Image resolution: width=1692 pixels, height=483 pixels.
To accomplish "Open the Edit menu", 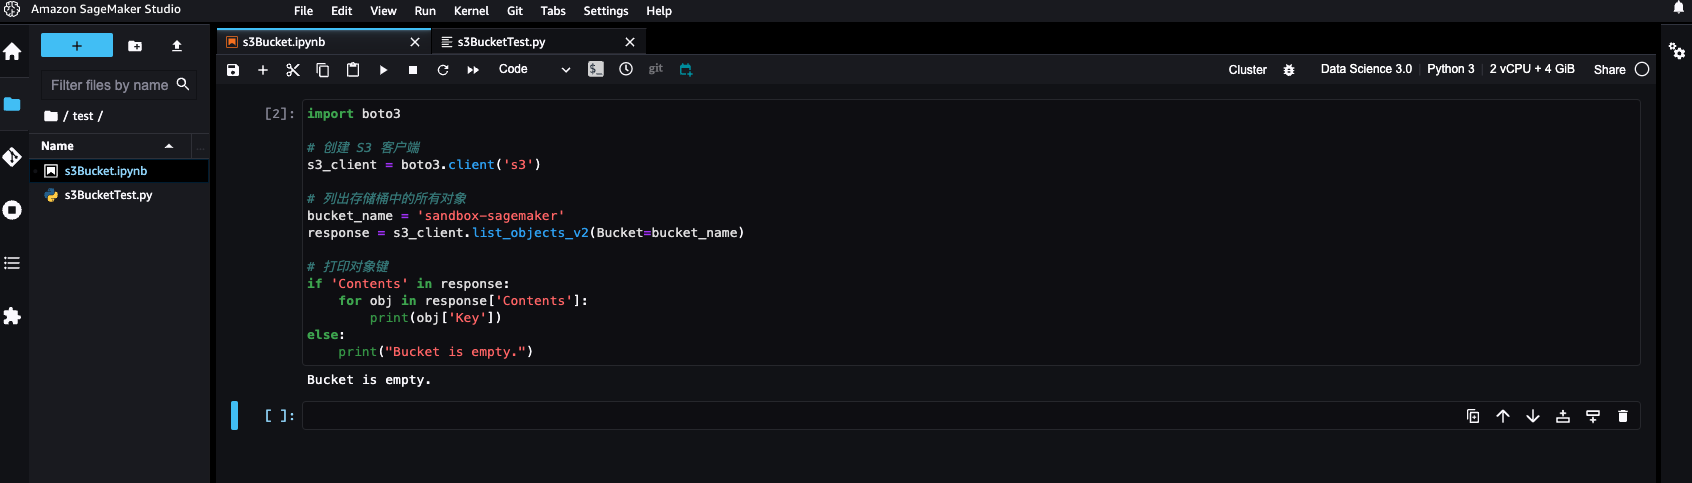I will click(342, 11).
